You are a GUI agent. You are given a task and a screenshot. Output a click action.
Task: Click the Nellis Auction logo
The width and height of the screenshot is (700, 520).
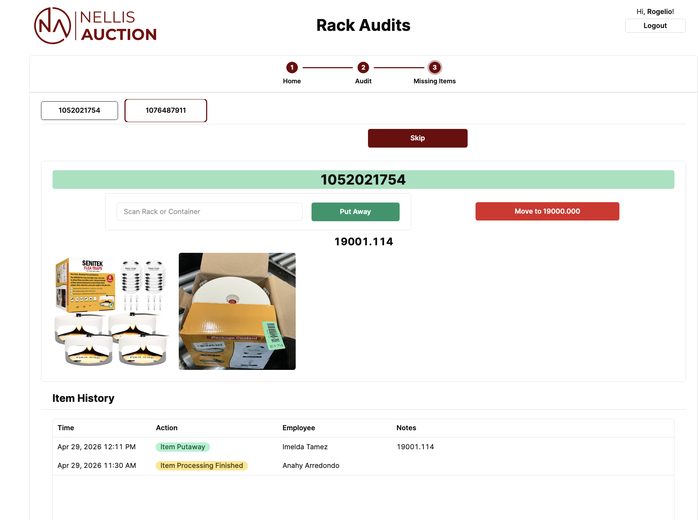pyautogui.click(x=95, y=25)
